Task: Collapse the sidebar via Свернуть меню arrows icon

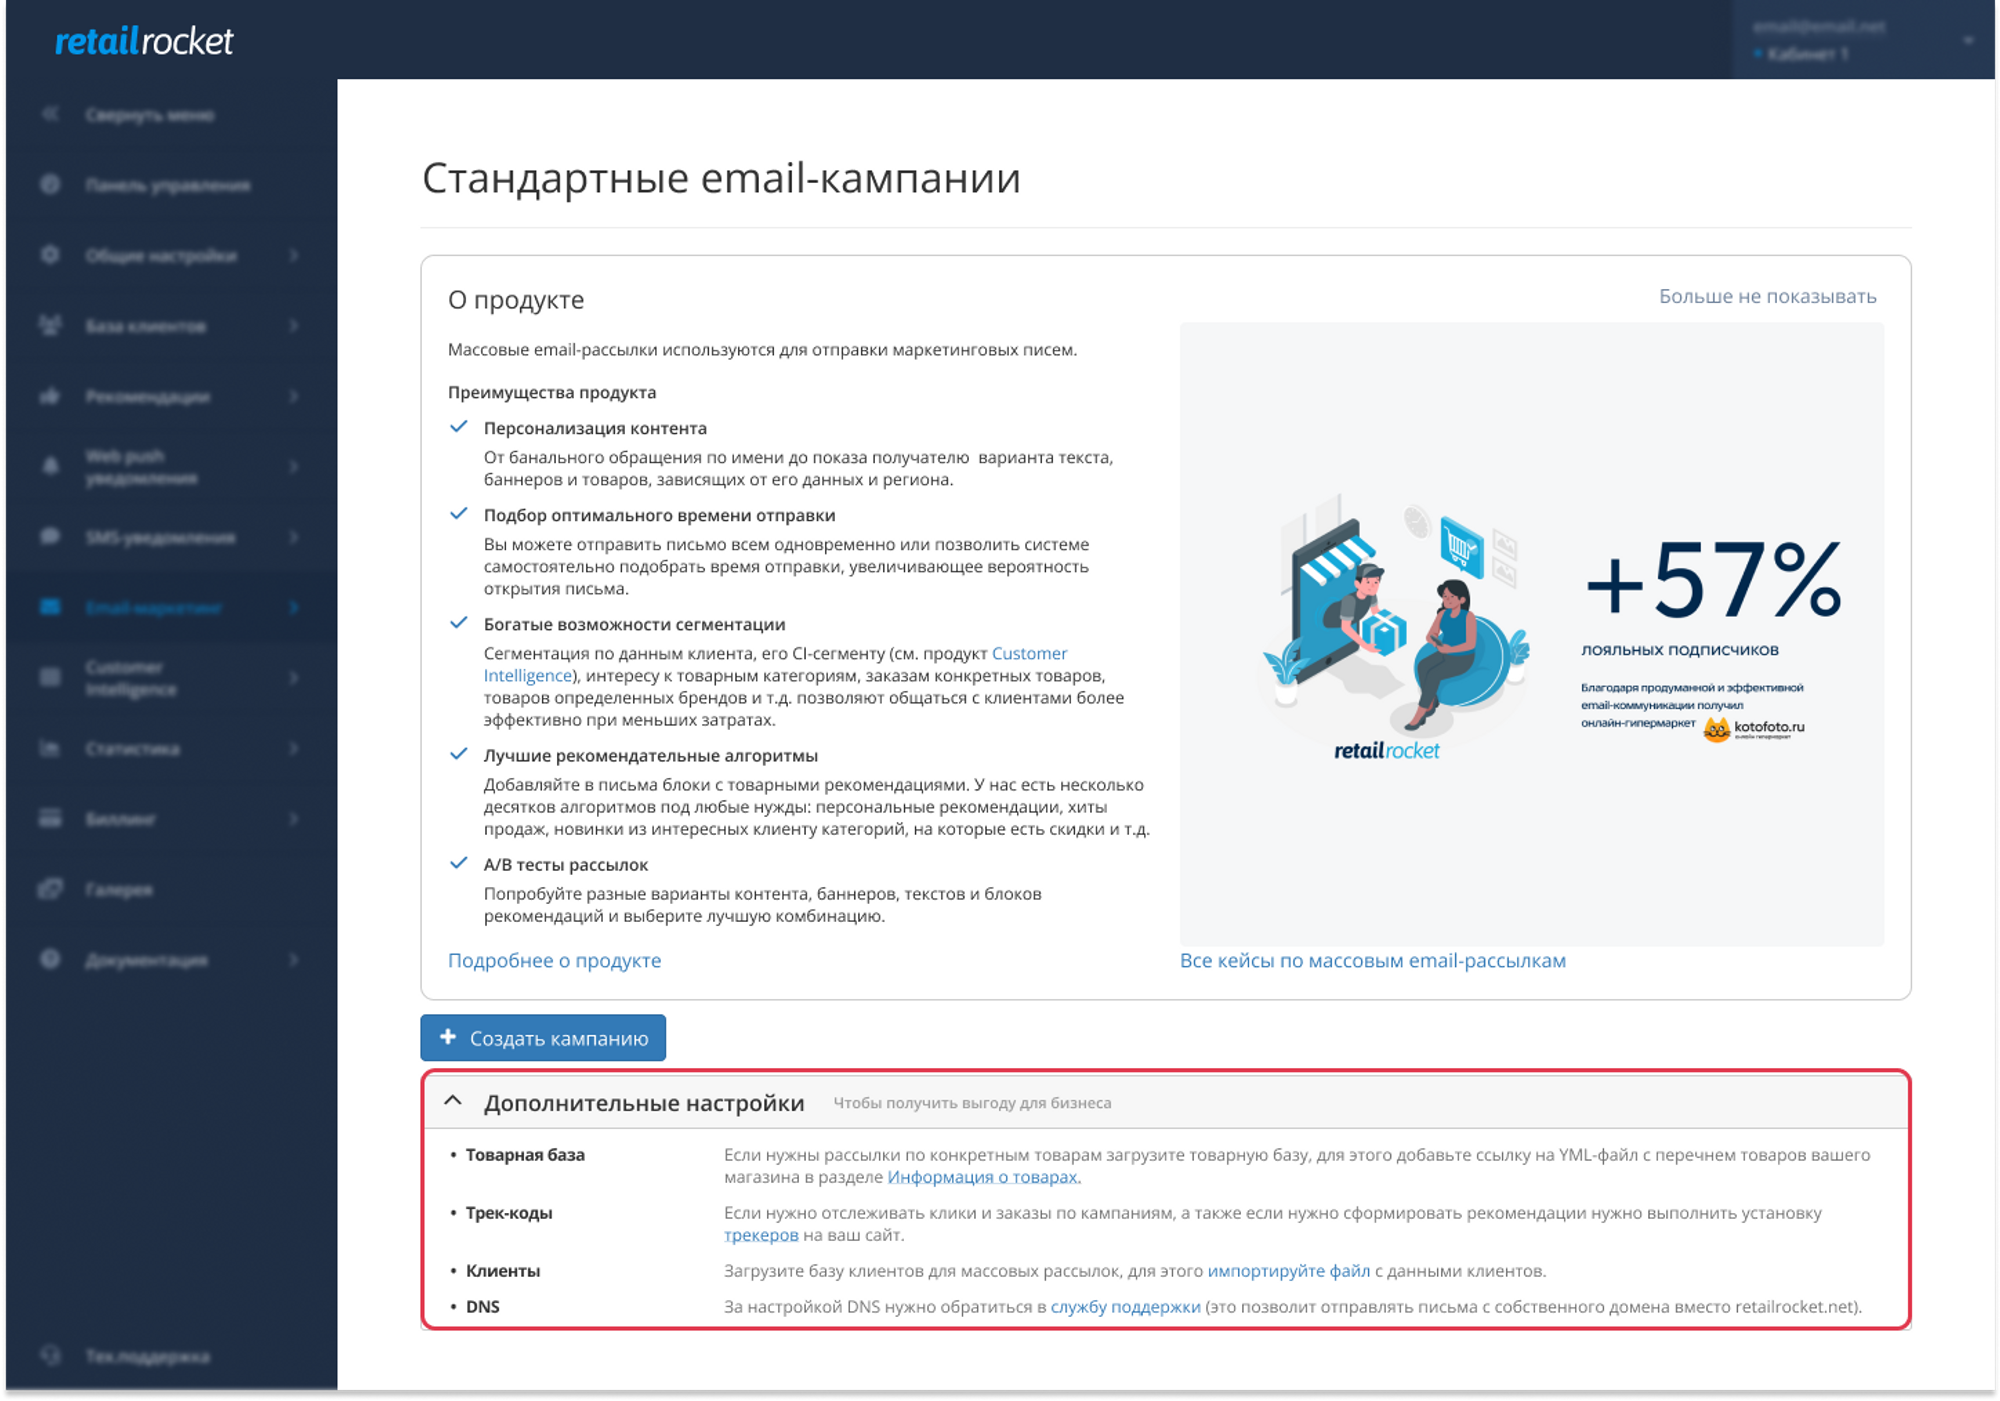Action: pos(50,114)
